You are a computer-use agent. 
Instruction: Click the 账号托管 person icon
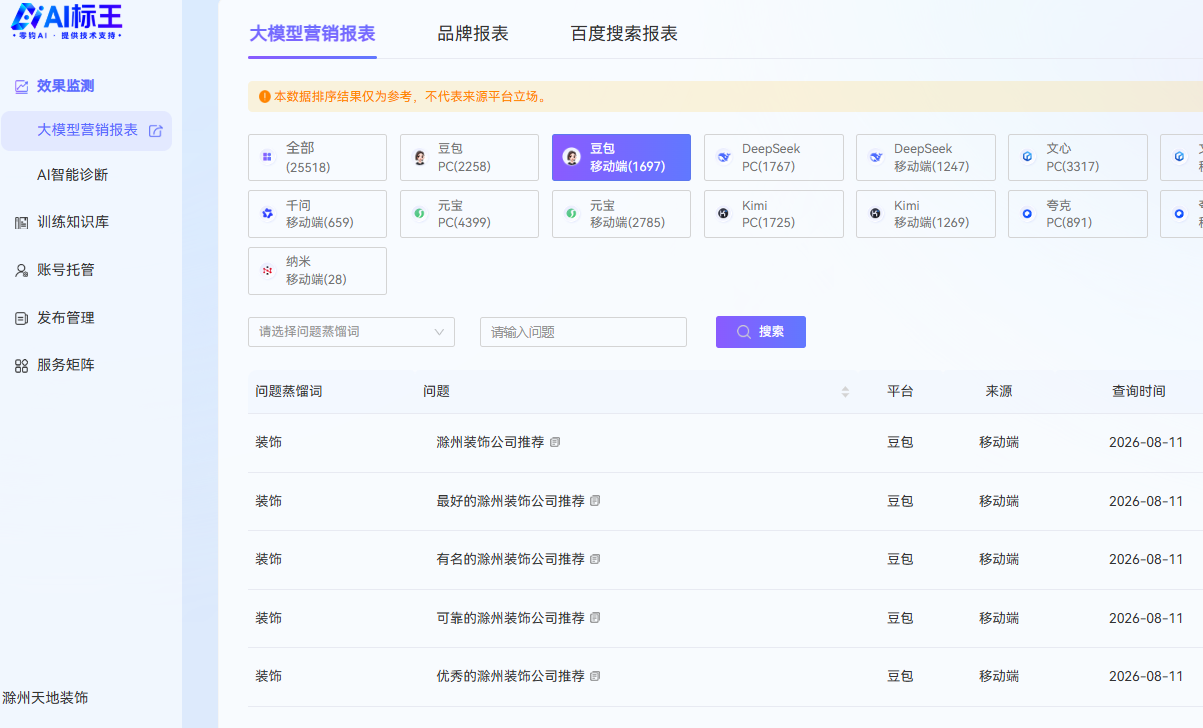pos(21,270)
